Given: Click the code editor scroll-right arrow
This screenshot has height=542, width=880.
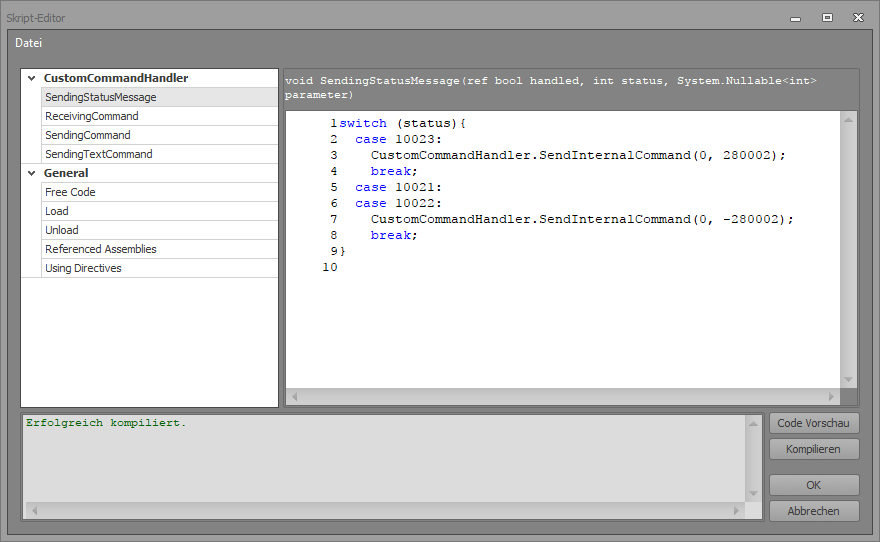Looking at the screenshot, I should [831, 397].
